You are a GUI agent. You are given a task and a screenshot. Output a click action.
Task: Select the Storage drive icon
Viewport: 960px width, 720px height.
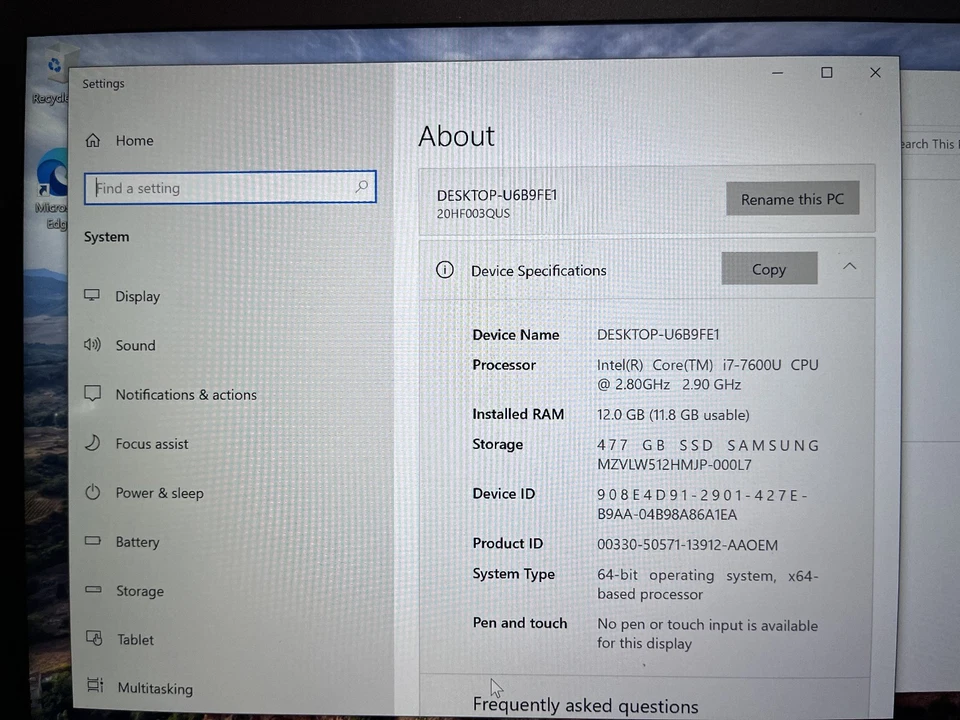(92, 590)
